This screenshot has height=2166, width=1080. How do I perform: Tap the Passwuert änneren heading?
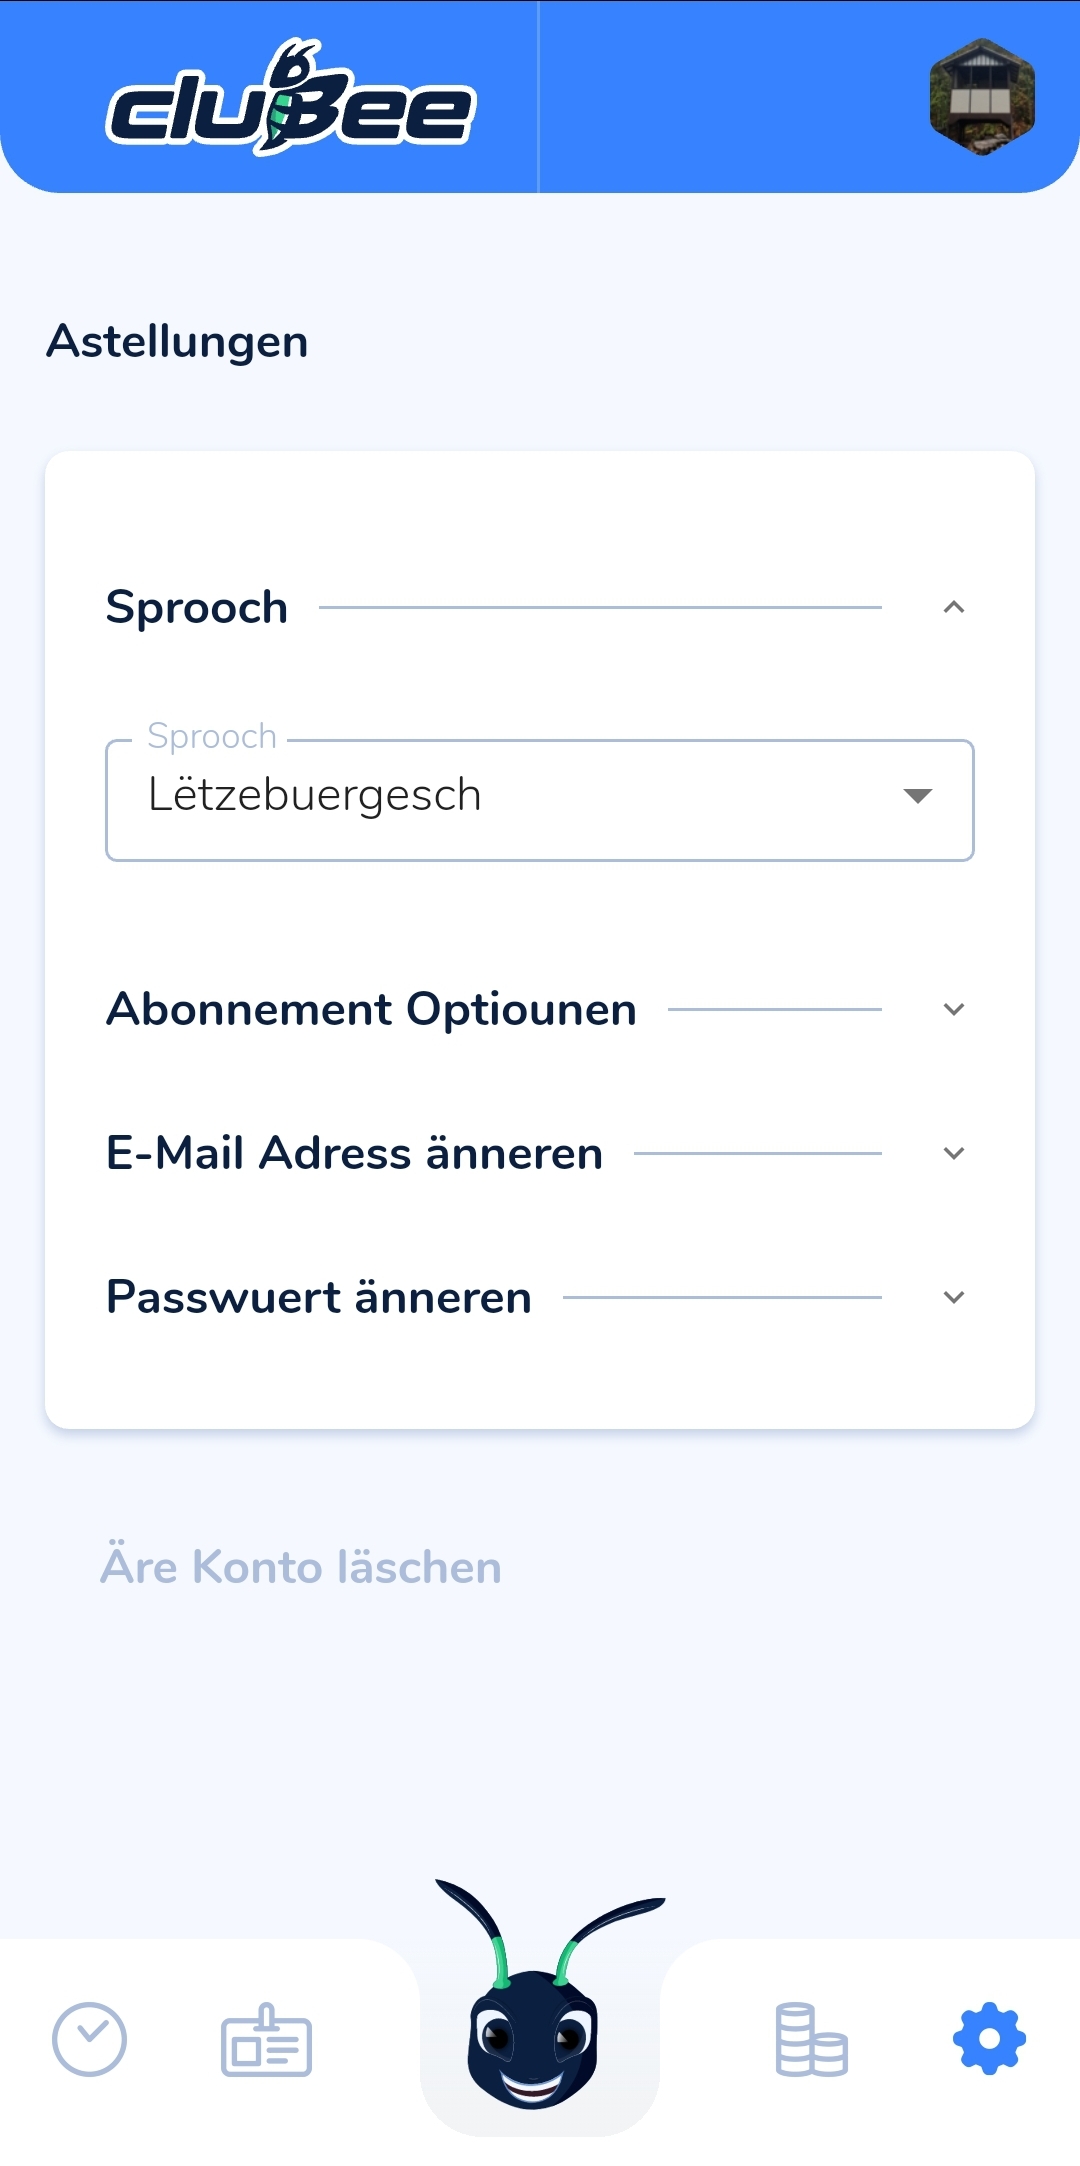coord(319,1297)
